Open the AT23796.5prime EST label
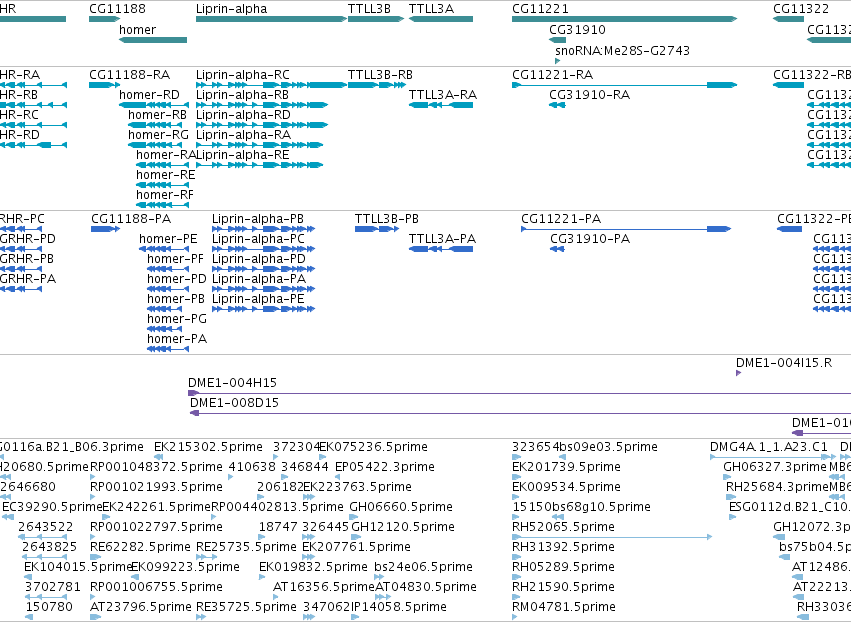 coord(141,607)
